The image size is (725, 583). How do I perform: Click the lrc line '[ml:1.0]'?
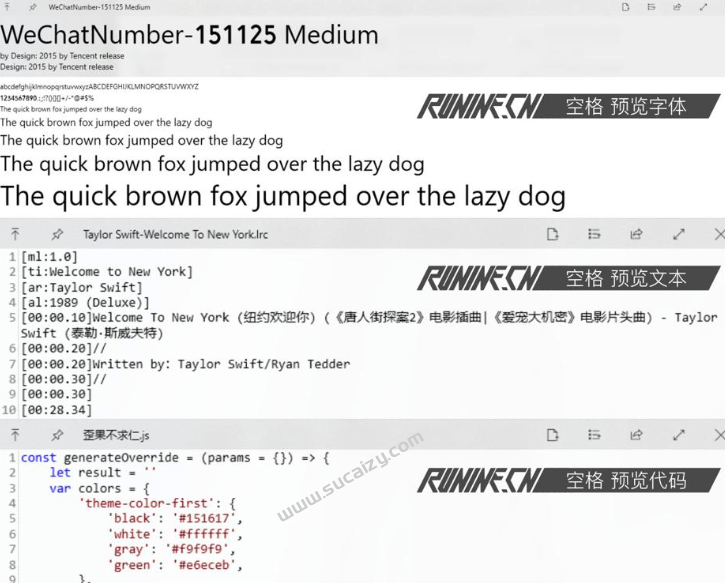pyautogui.click(x=49, y=257)
